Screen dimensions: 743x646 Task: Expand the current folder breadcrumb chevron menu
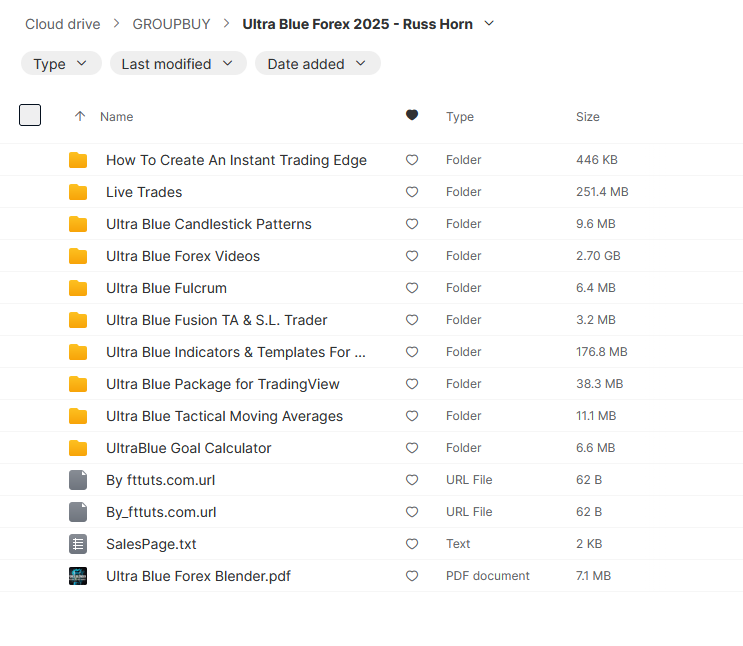point(489,23)
